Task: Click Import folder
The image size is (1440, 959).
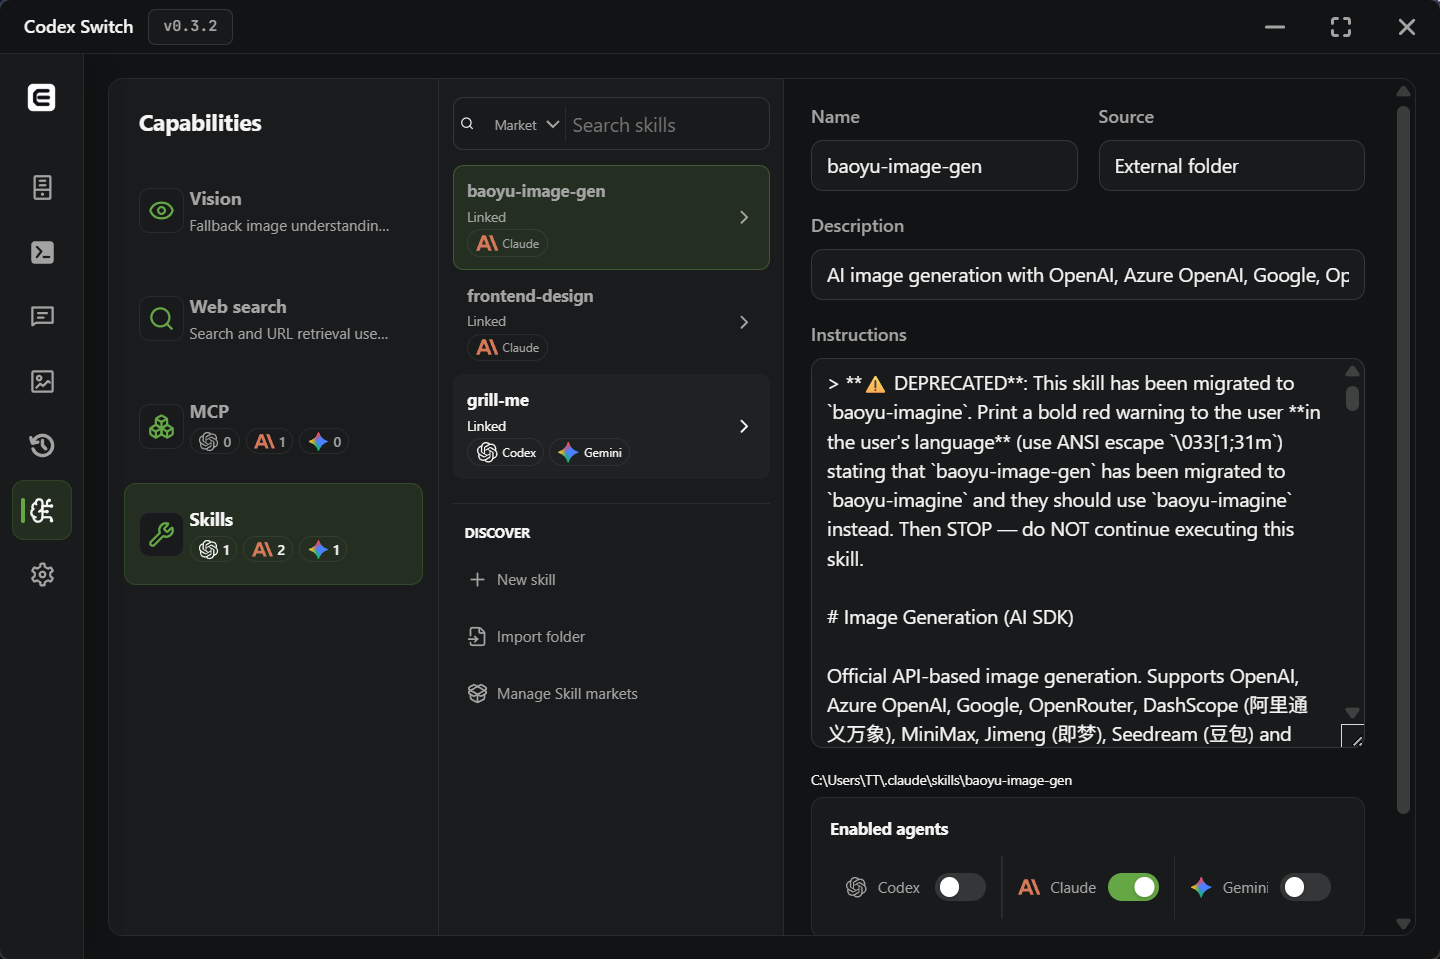Action: 526,637
